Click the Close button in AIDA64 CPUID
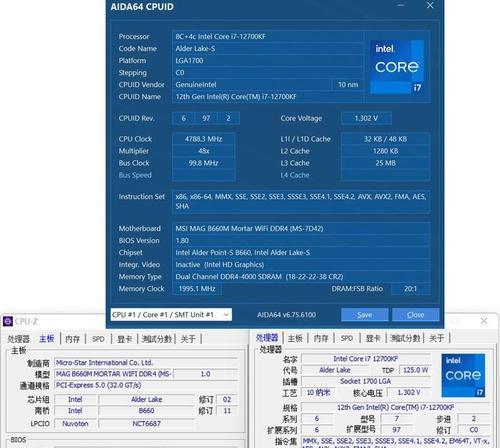The width and height of the screenshot is (500, 448). click(x=415, y=315)
